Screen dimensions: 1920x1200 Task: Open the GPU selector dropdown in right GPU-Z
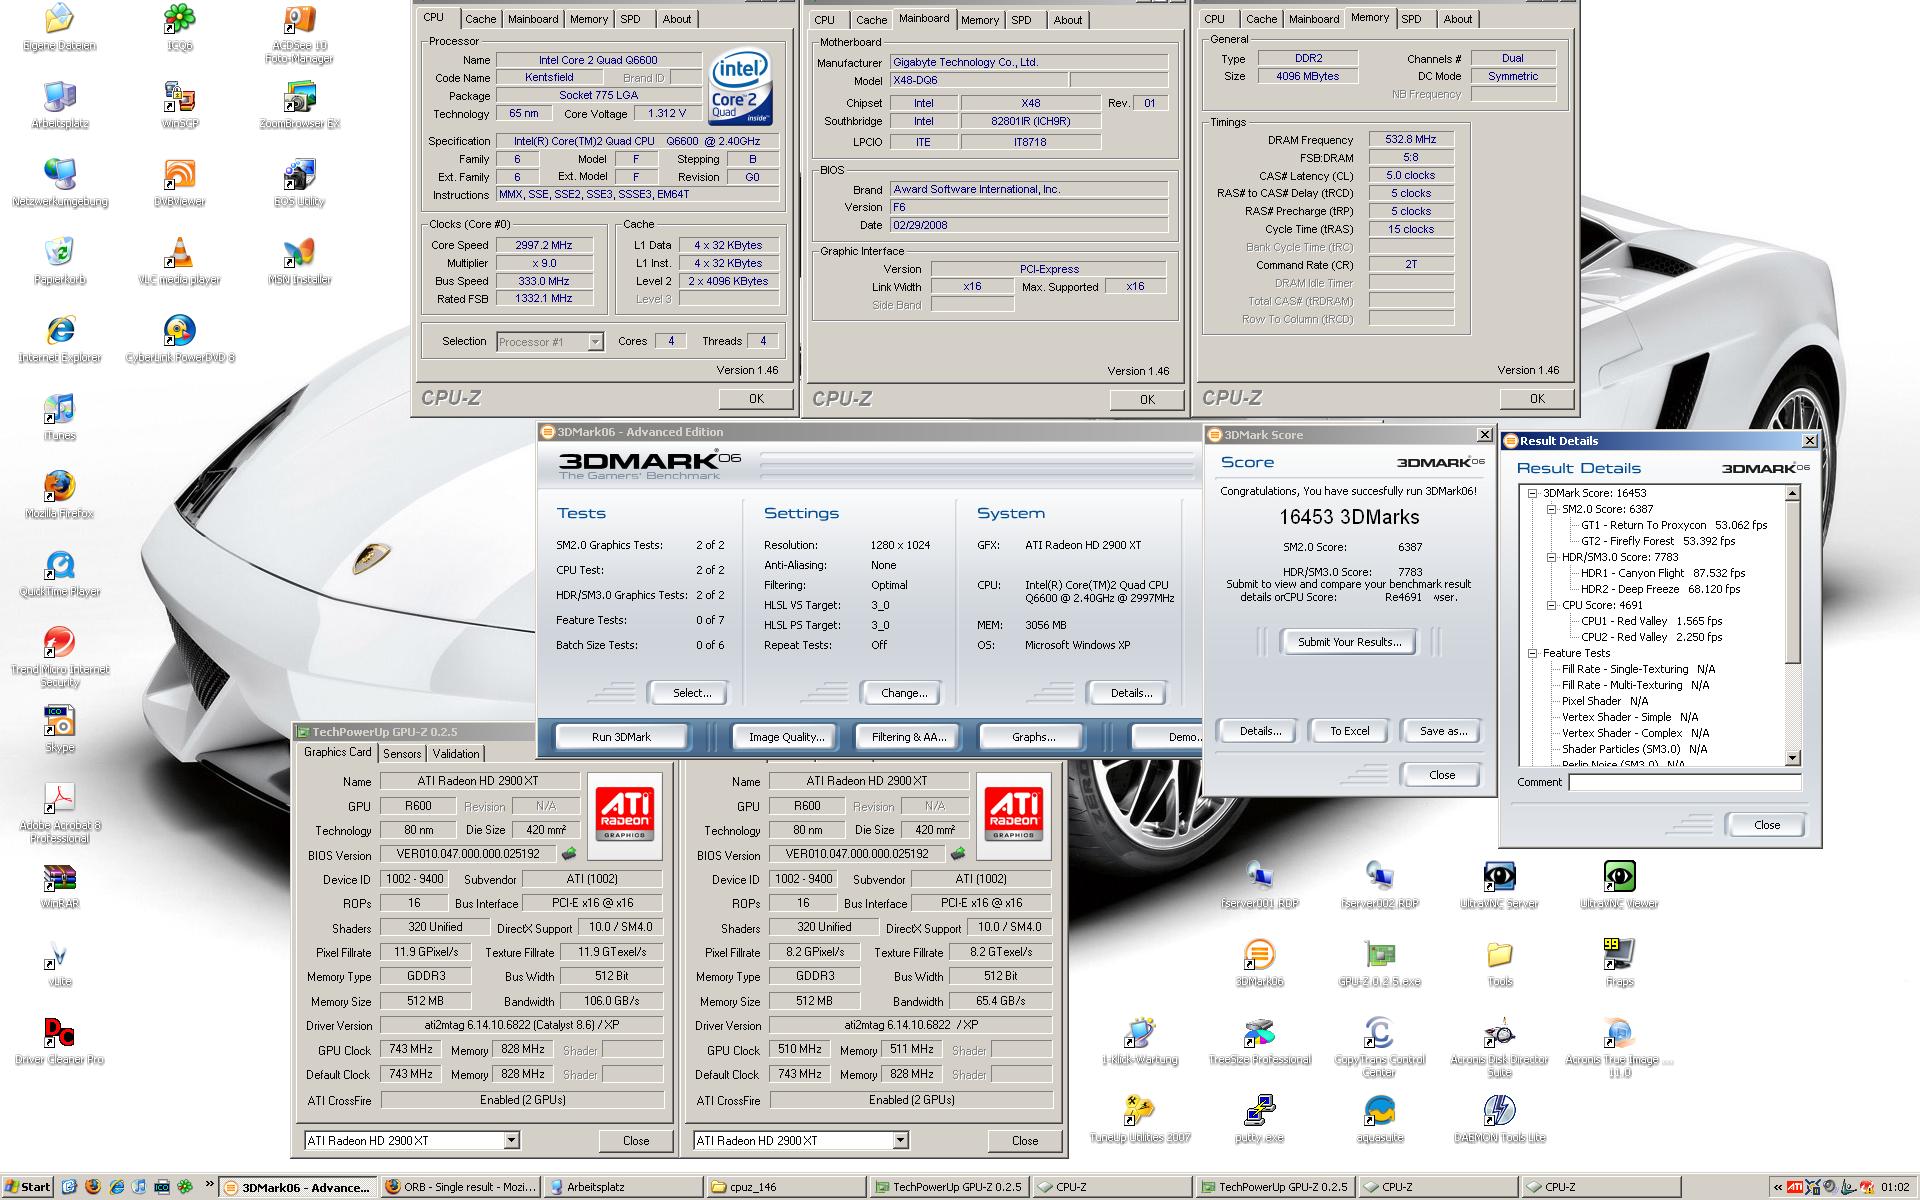(x=900, y=1140)
